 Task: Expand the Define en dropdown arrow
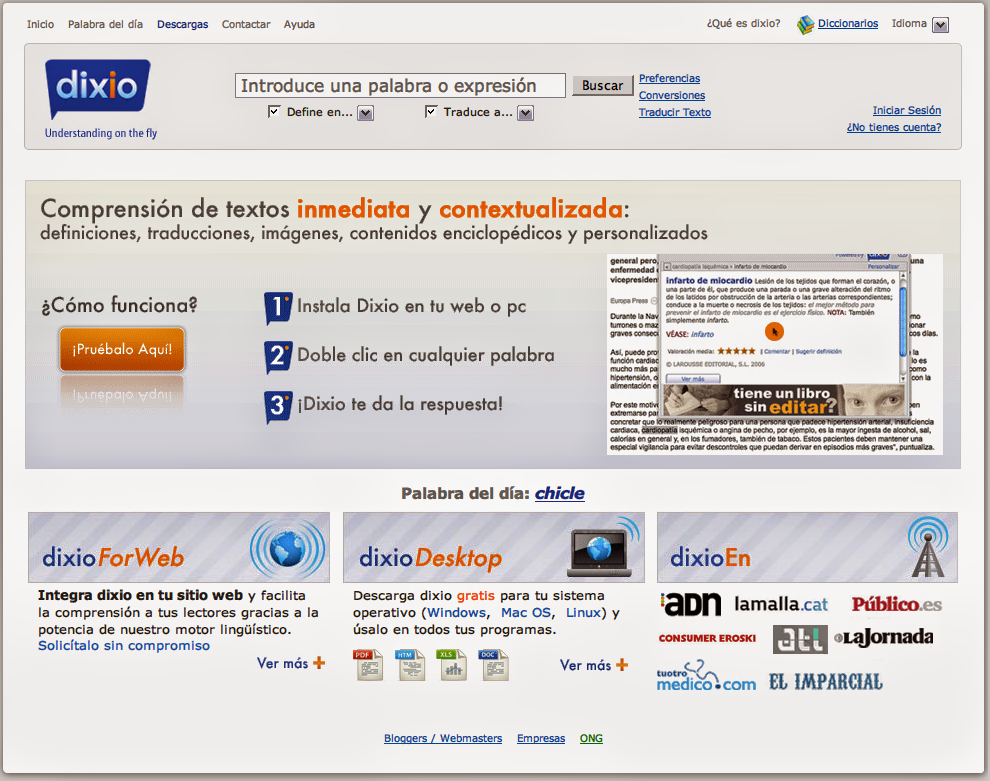tap(366, 113)
